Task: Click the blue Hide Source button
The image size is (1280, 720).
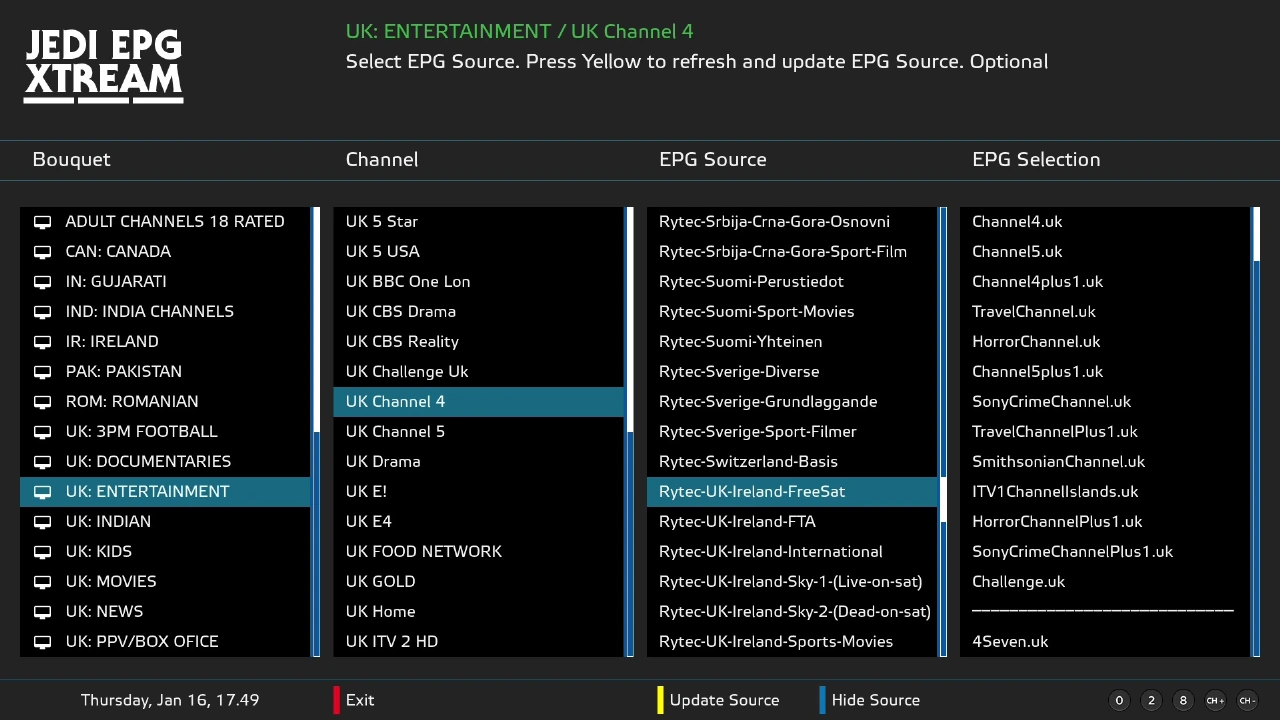Action: pos(870,700)
